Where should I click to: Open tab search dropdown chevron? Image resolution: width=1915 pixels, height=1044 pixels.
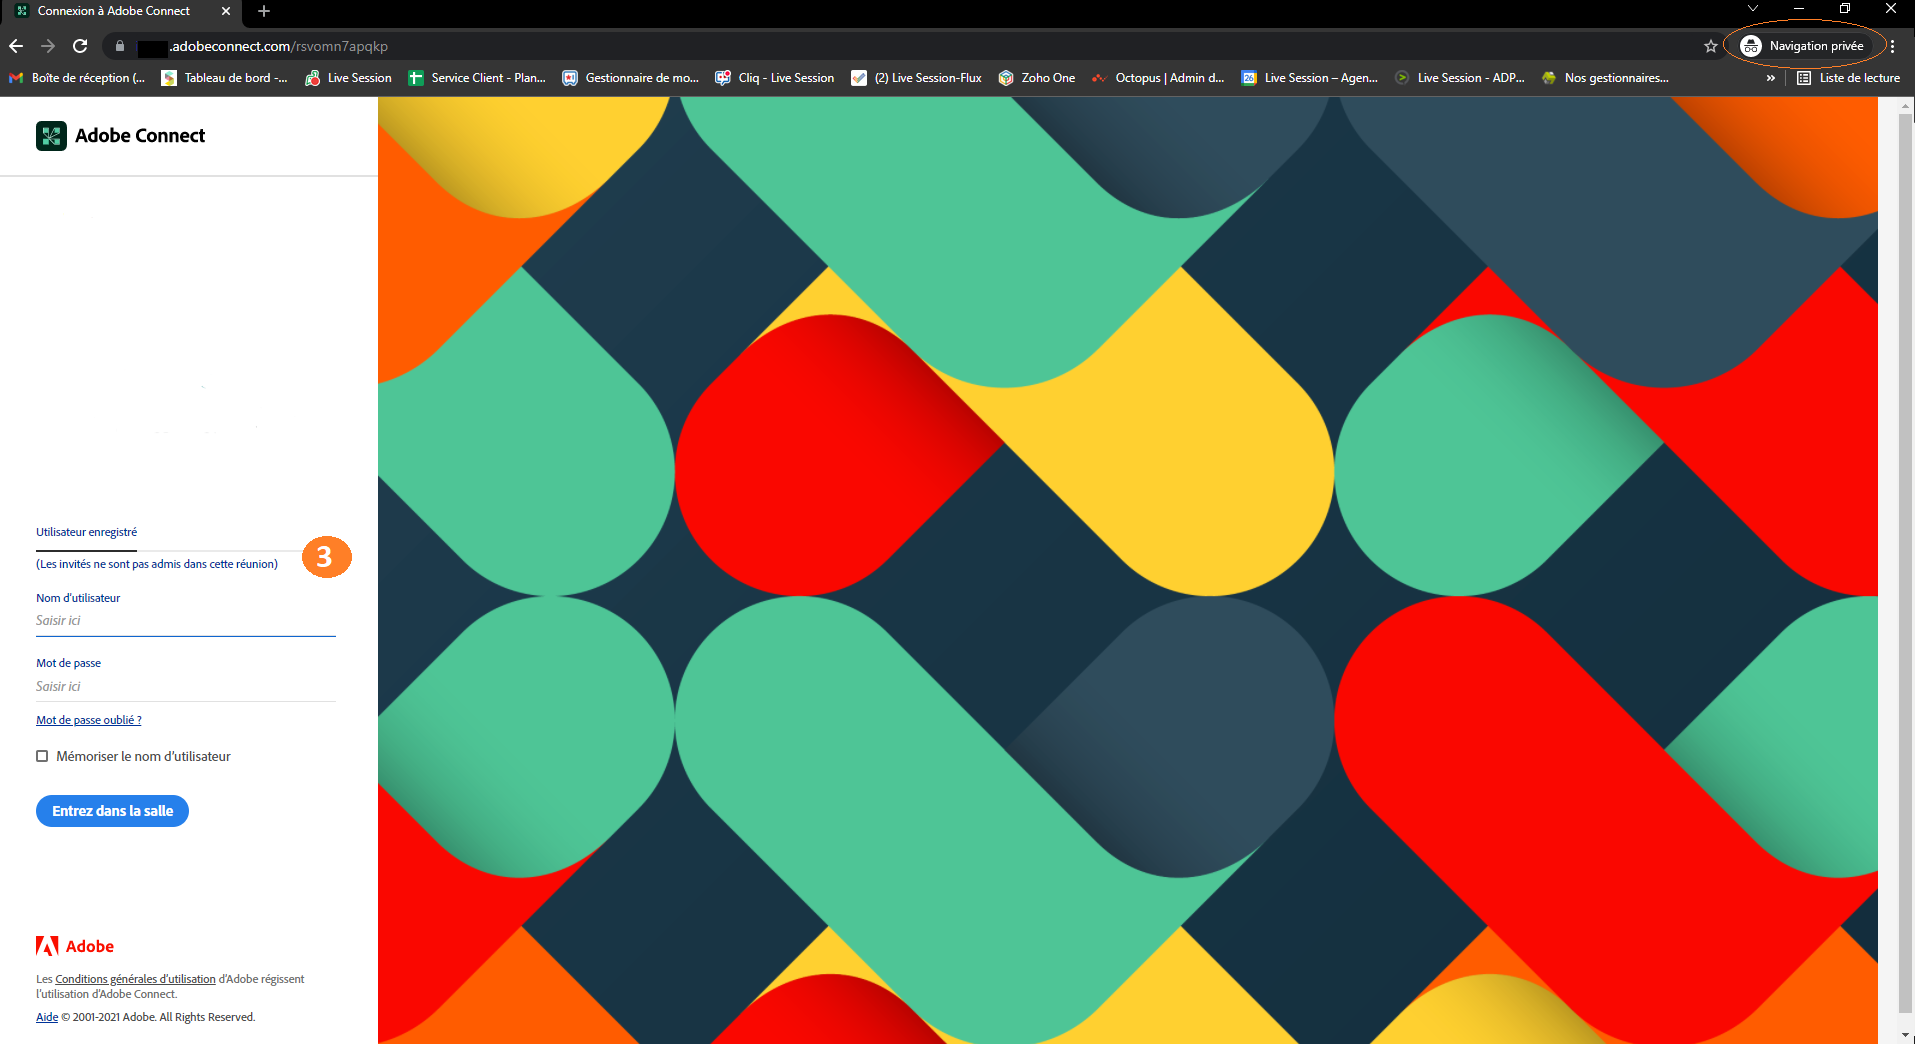(x=1753, y=8)
